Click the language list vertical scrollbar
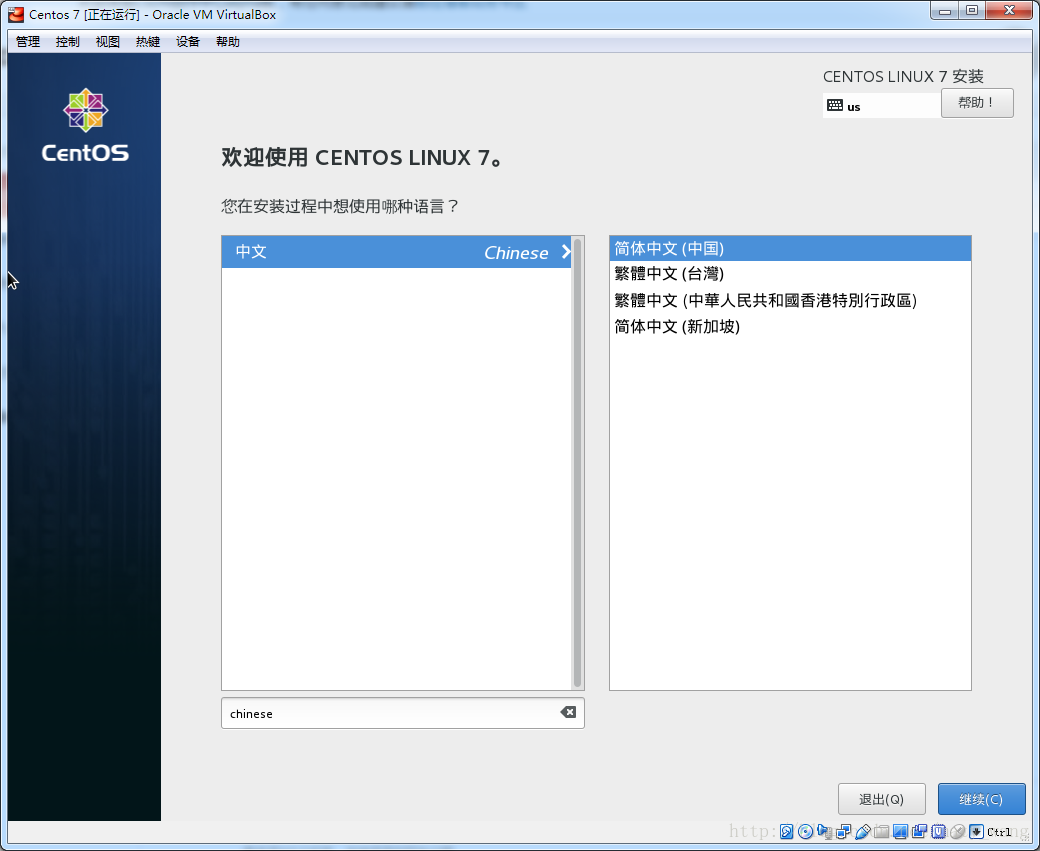 click(x=578, y=463)
